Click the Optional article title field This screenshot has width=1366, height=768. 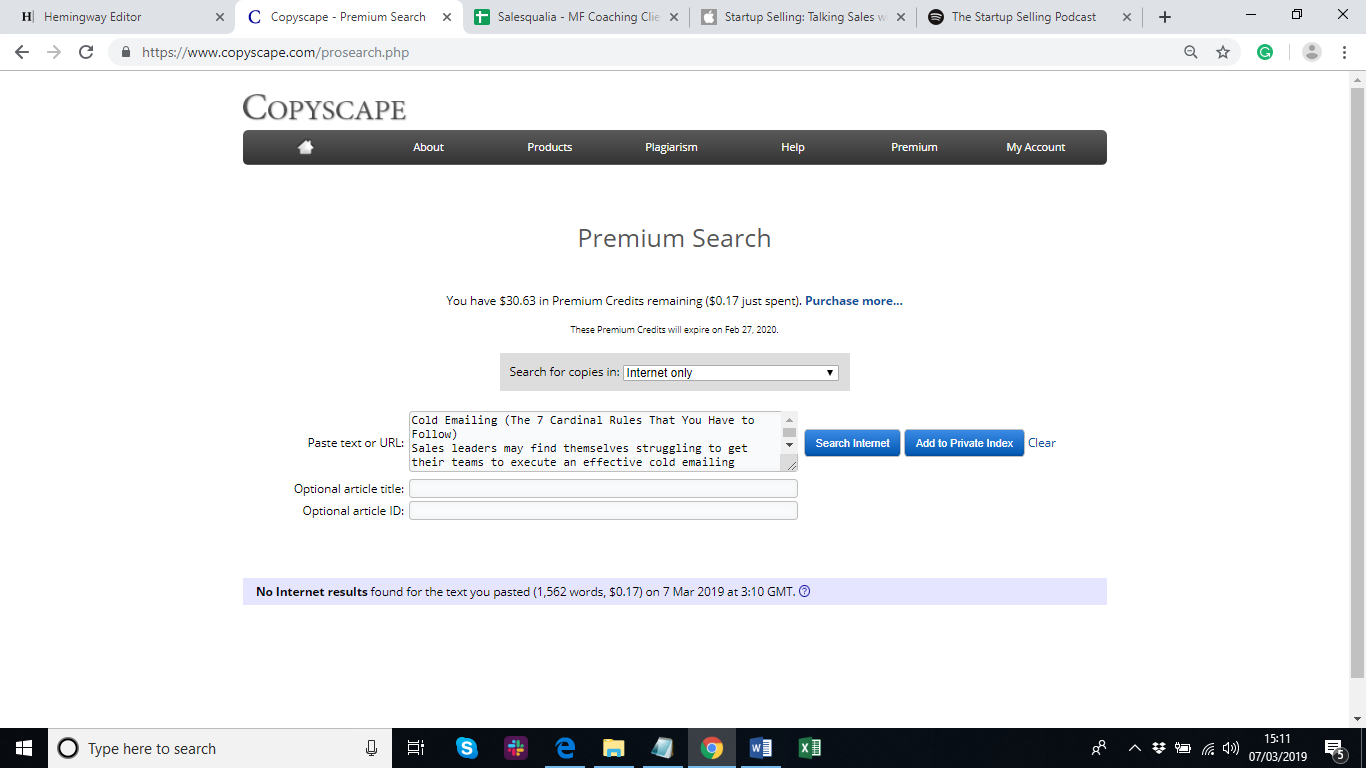click(603, 489)
